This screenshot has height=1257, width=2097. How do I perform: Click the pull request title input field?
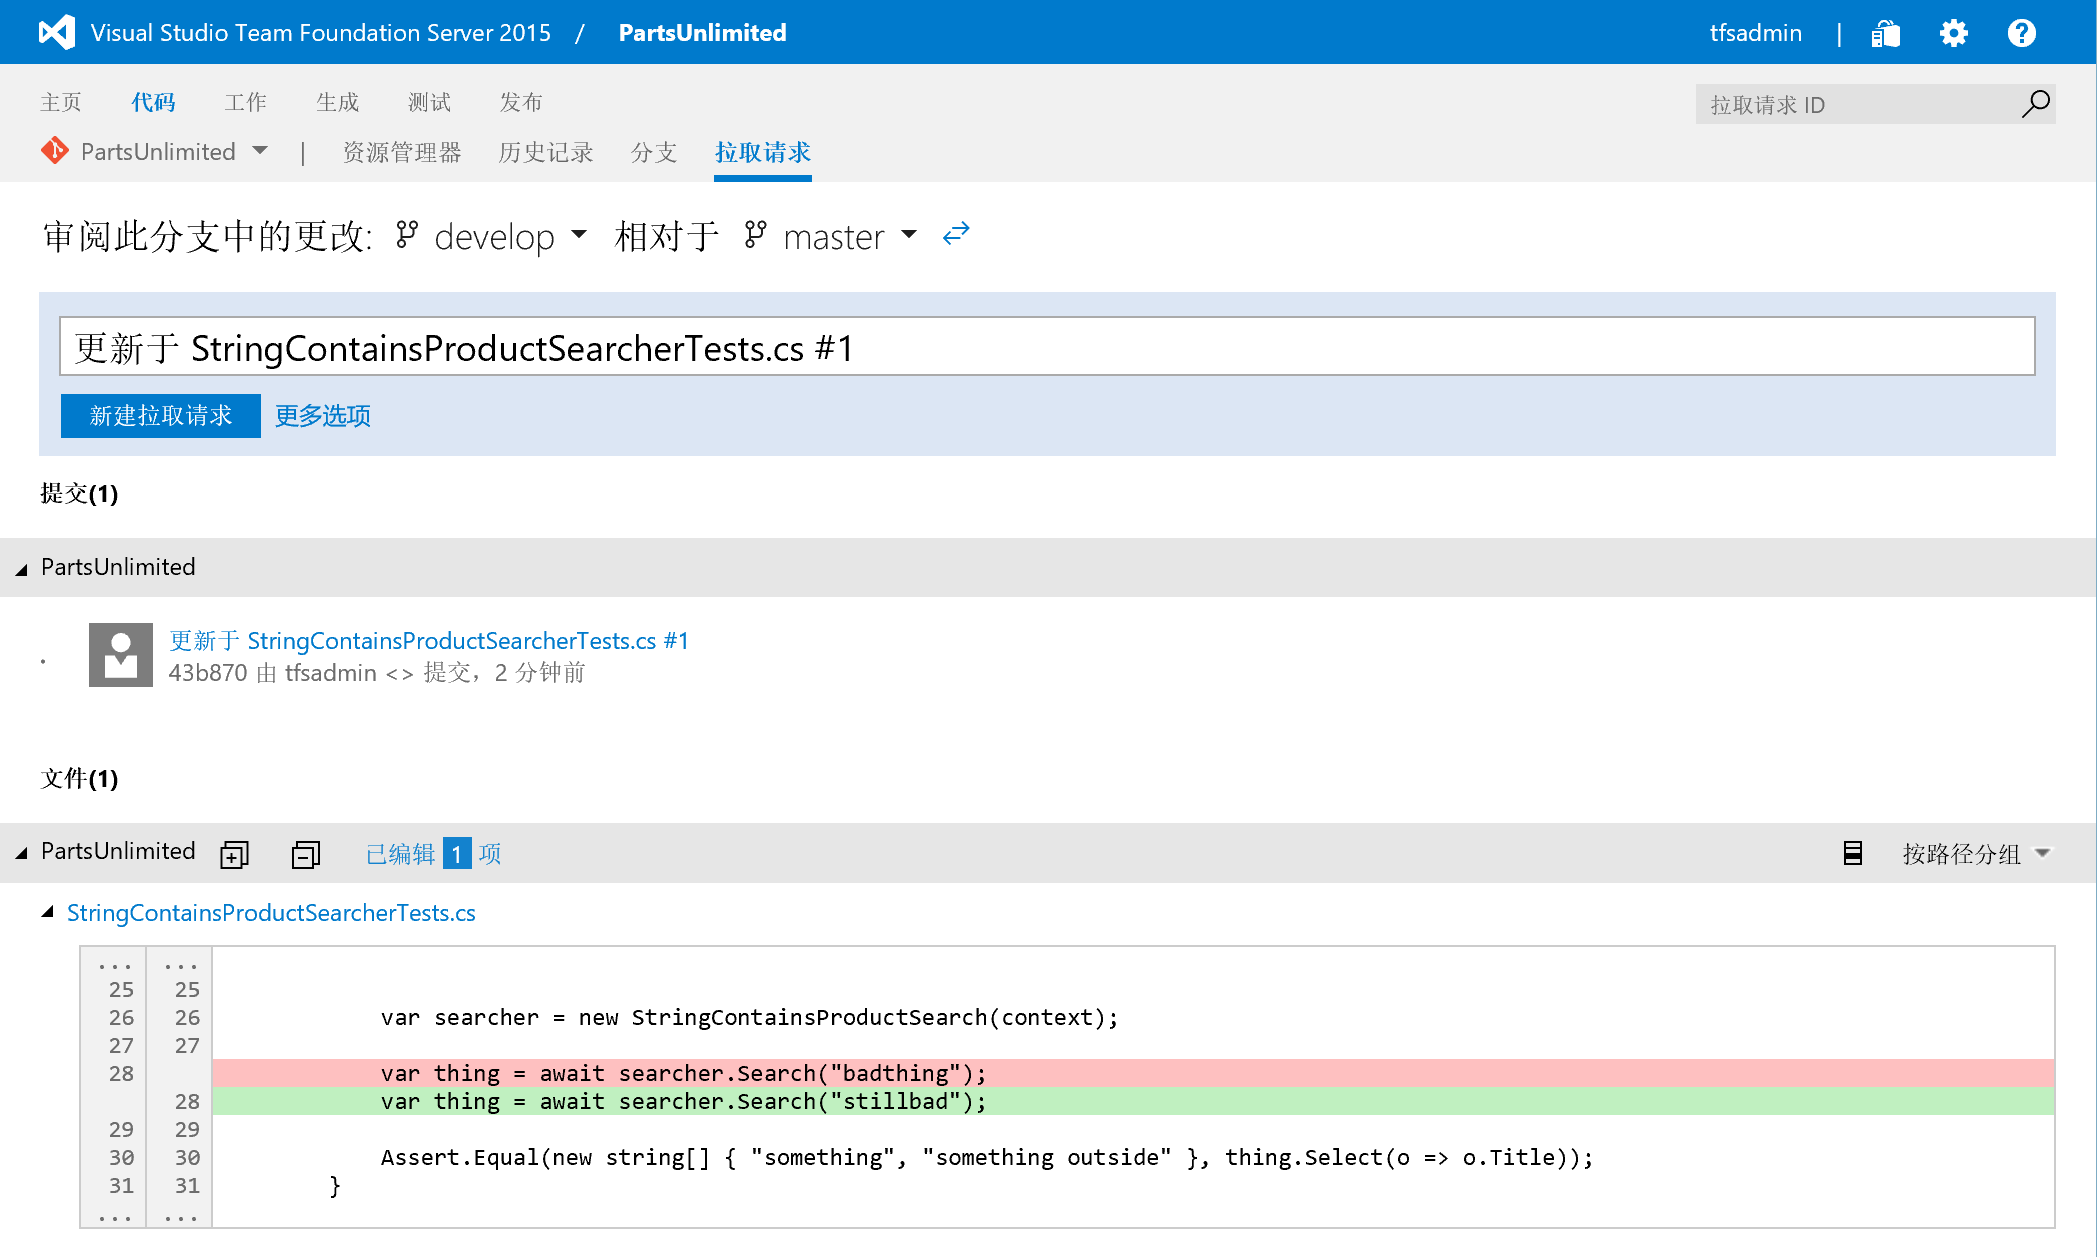click(x=1047, y=347)
